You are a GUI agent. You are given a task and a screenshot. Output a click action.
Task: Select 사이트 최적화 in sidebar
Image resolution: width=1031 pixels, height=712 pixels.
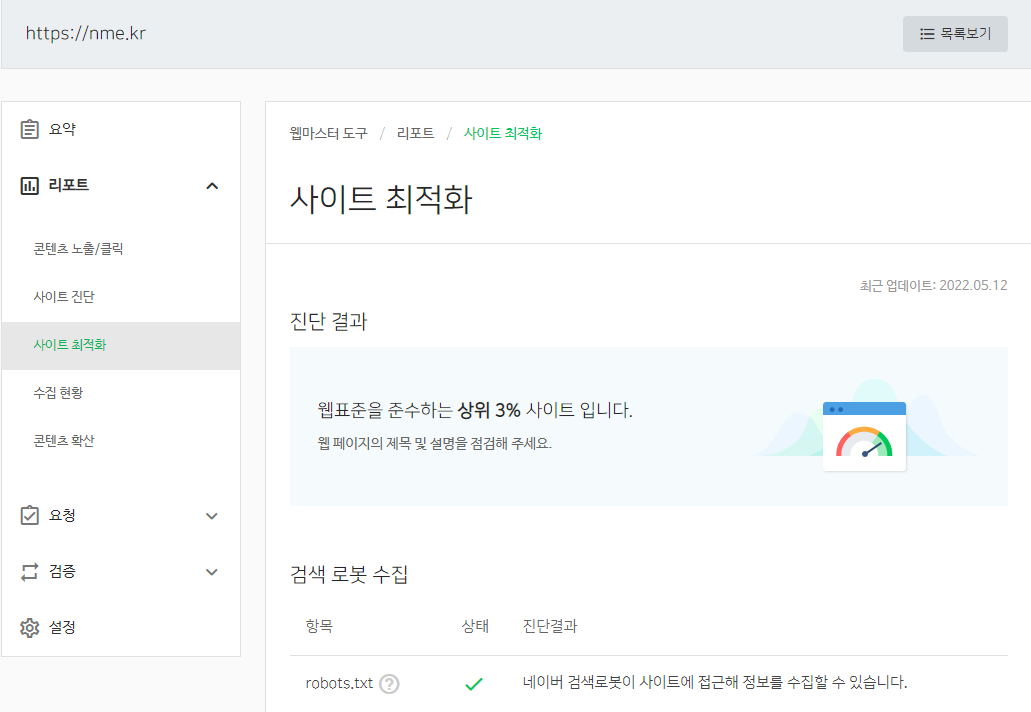[x=121, y=345]
